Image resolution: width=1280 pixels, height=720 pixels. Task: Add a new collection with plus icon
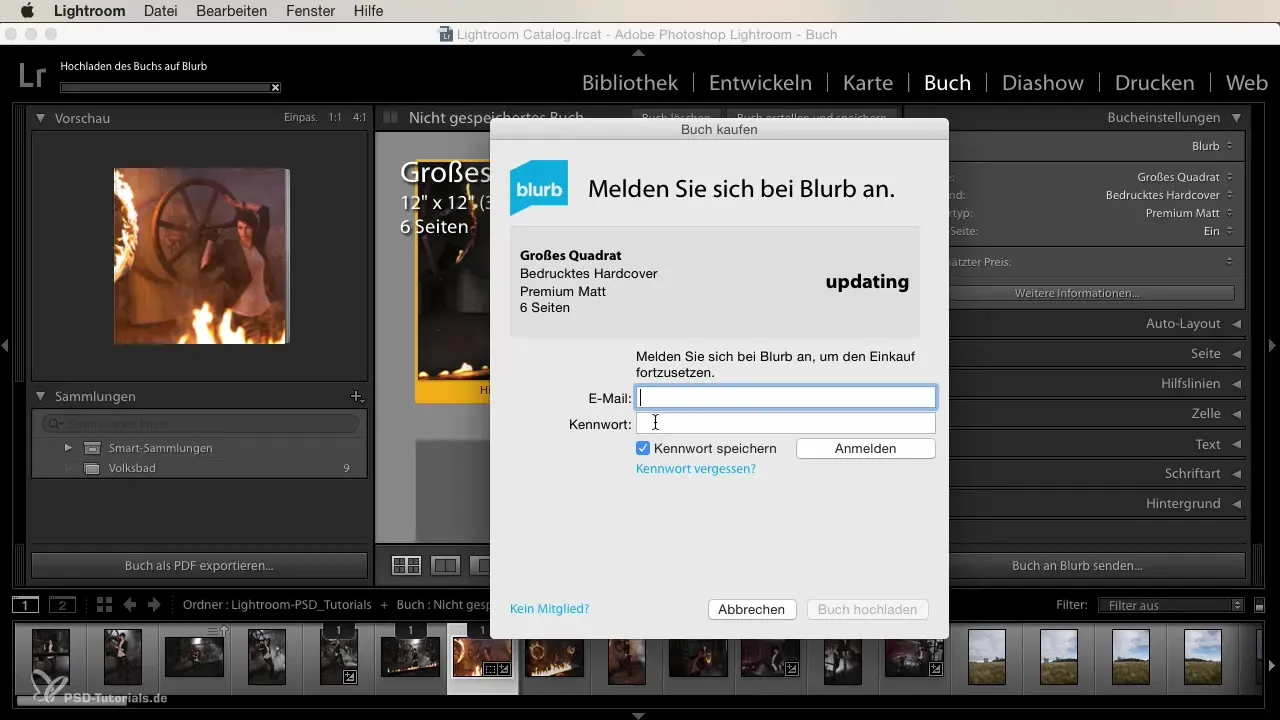356,397
